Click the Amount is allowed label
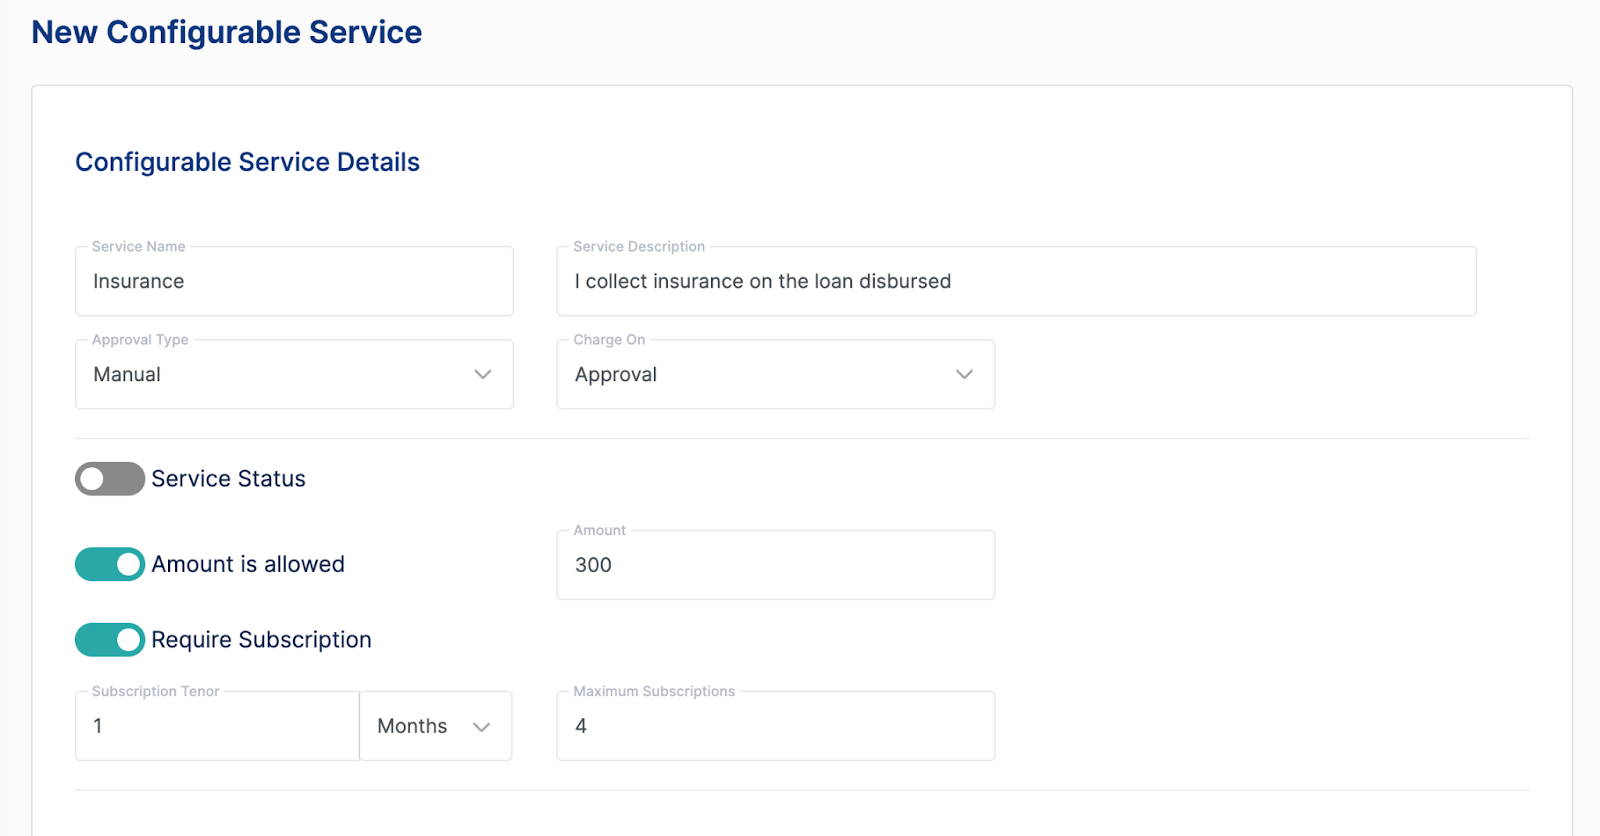The height and width of the screenshot is (836, 1600). (248, 564)
